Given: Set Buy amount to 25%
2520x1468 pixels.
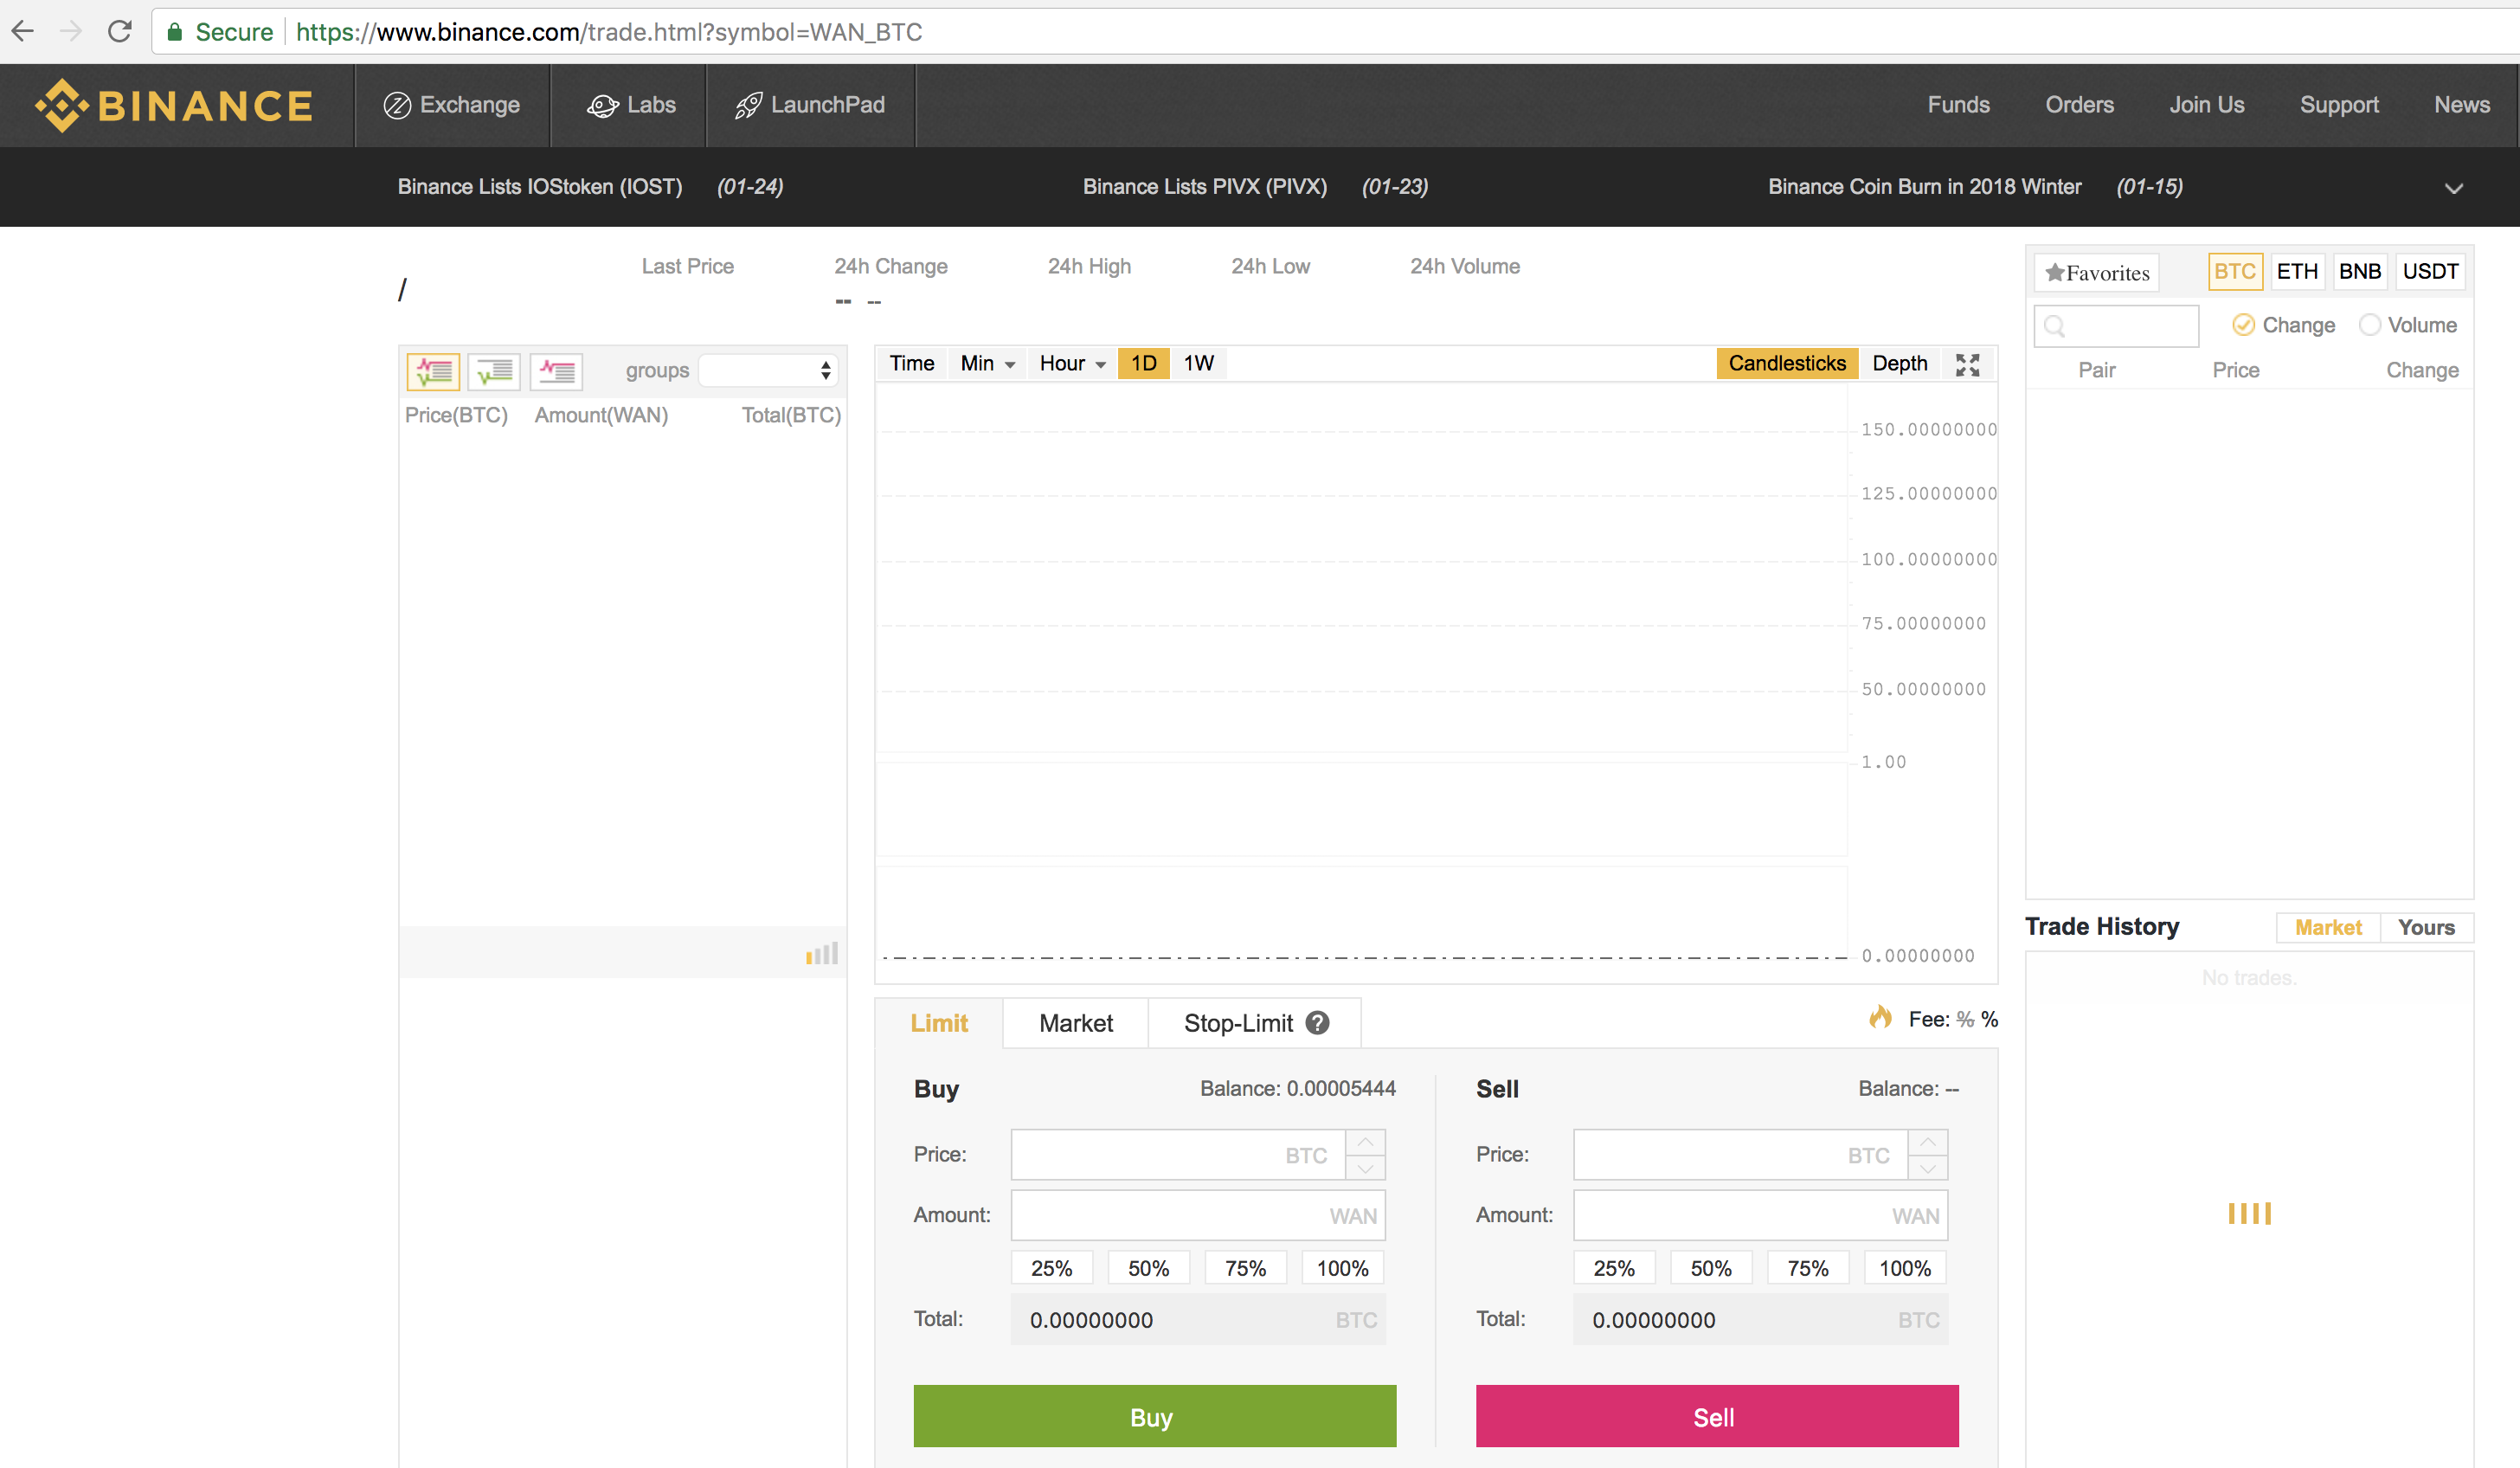Looking at the screenshot, I should click(1051, 1268).
